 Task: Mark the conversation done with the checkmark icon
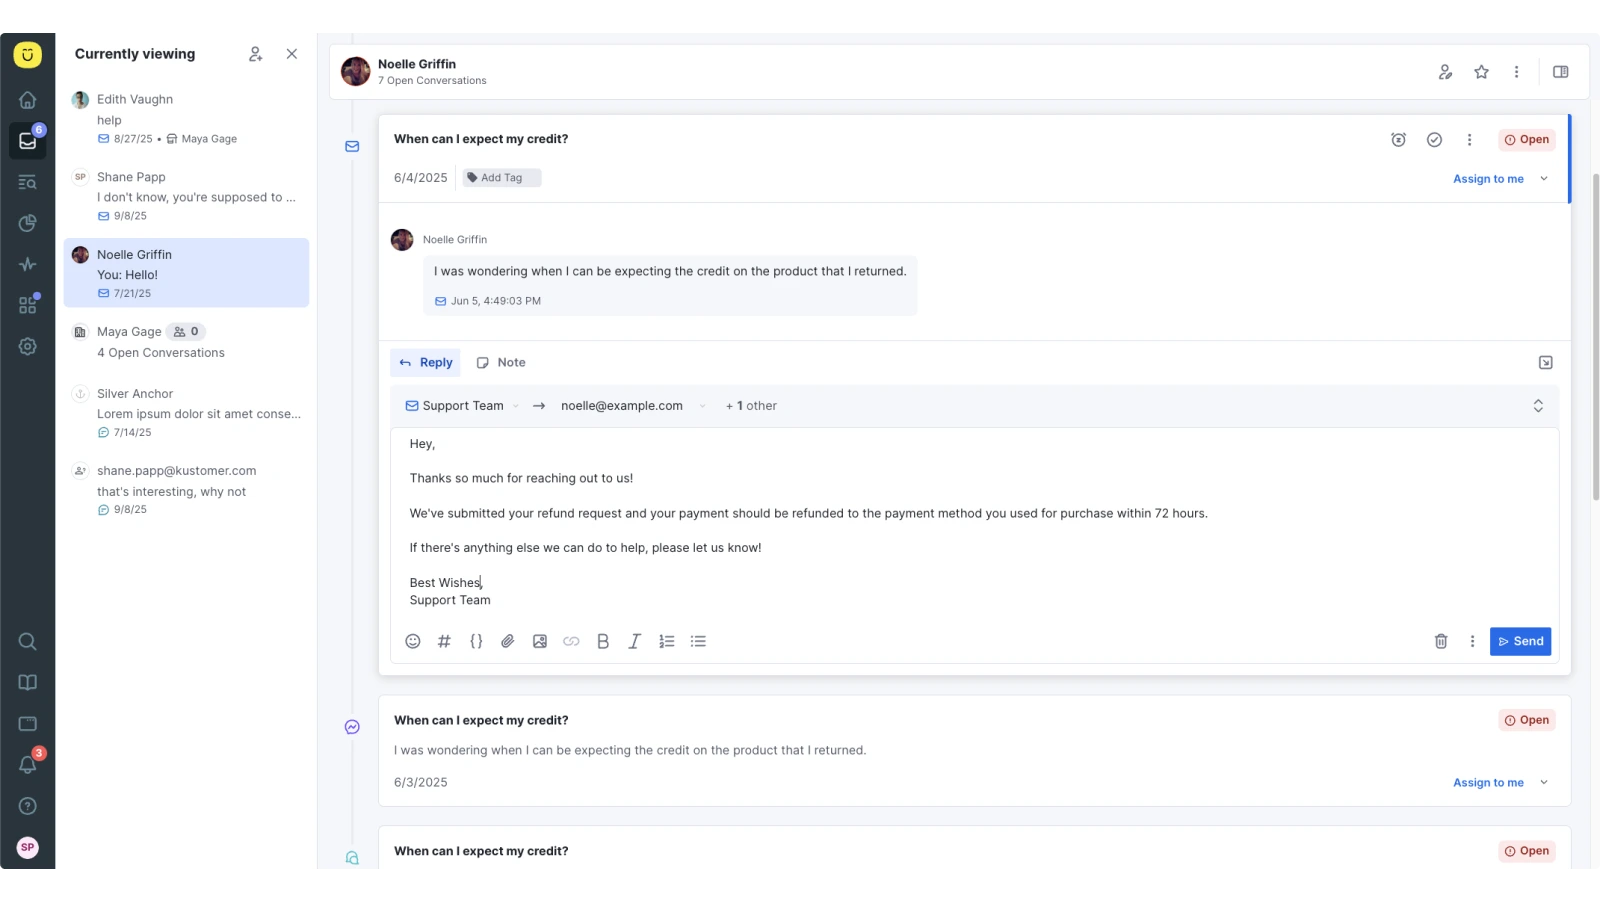pos(1434,140)
